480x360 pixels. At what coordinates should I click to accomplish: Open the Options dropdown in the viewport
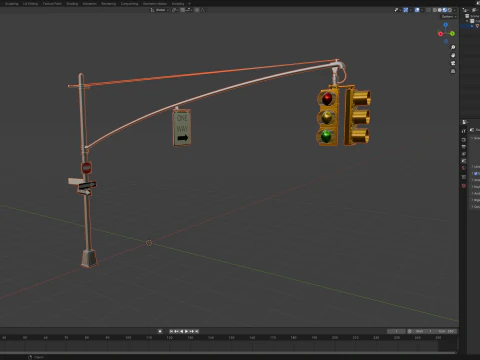(x=449, y=17)
